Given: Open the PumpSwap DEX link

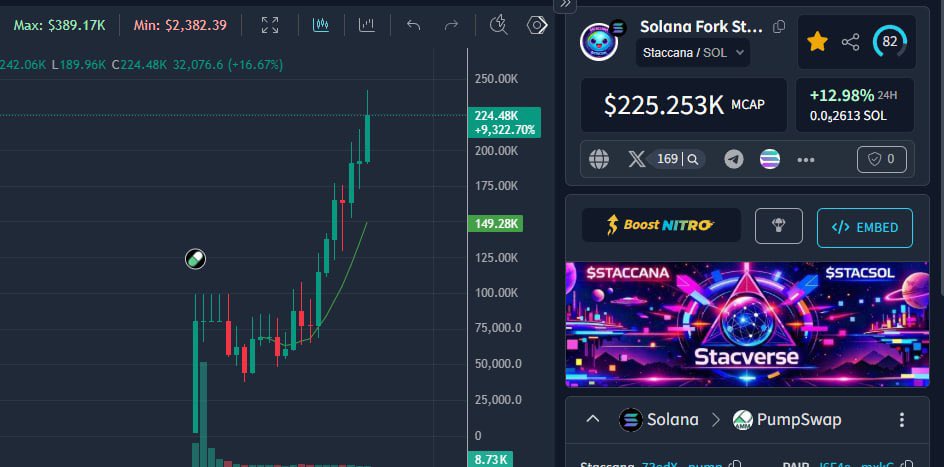Looking at the screenshot, I should (x=786, y=419).
